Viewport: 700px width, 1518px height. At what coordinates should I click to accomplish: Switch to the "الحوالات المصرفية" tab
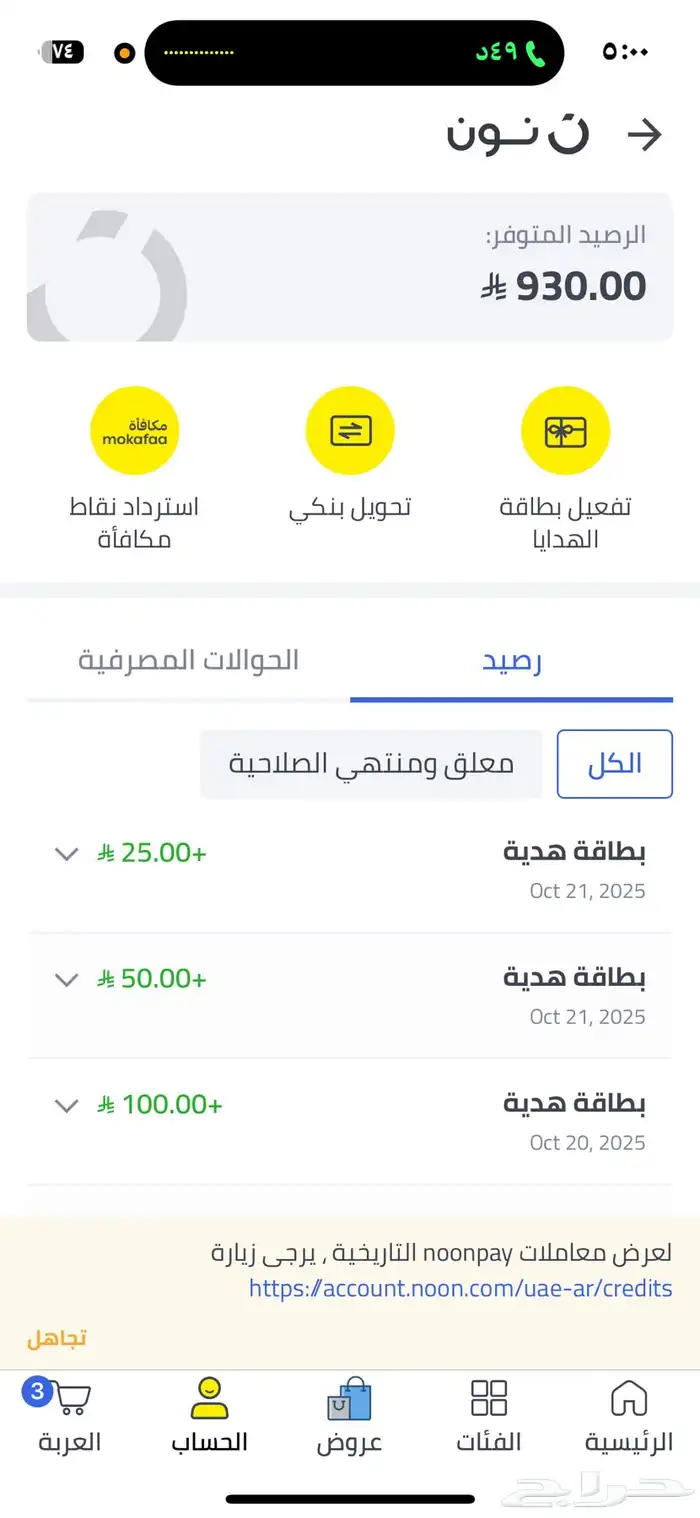point(189,661)
